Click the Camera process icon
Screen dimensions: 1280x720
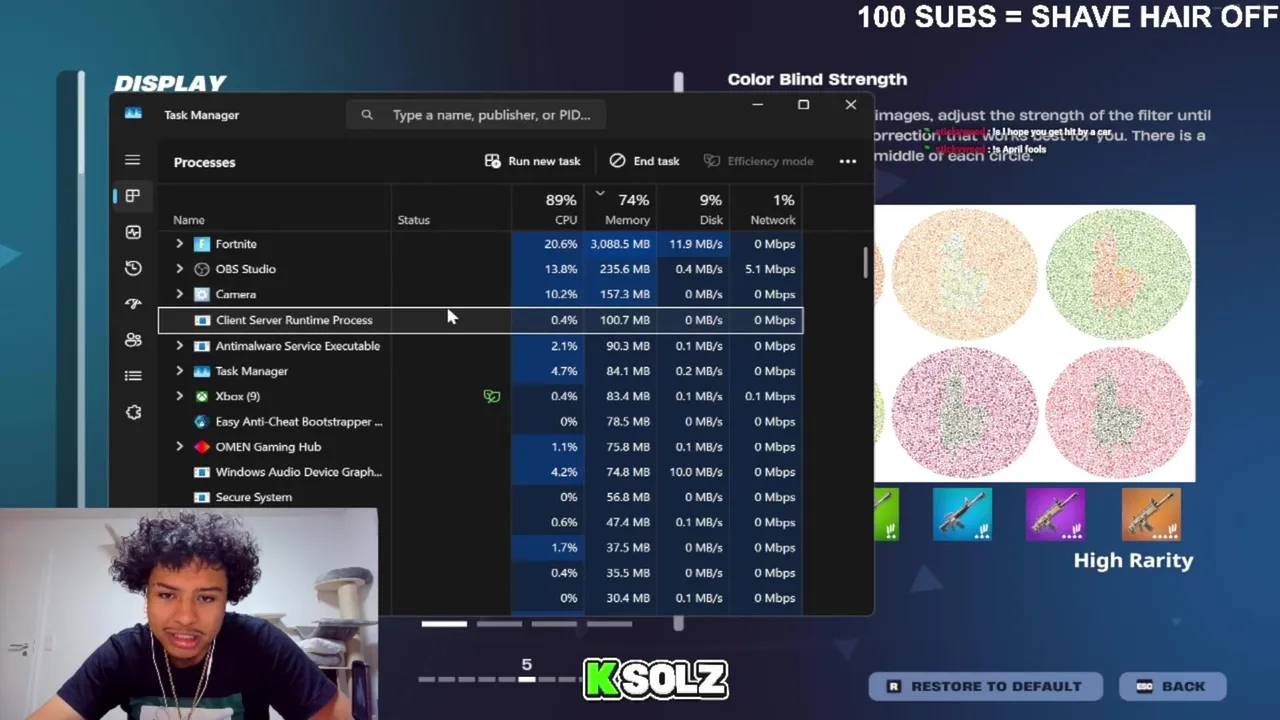(202, 294)
